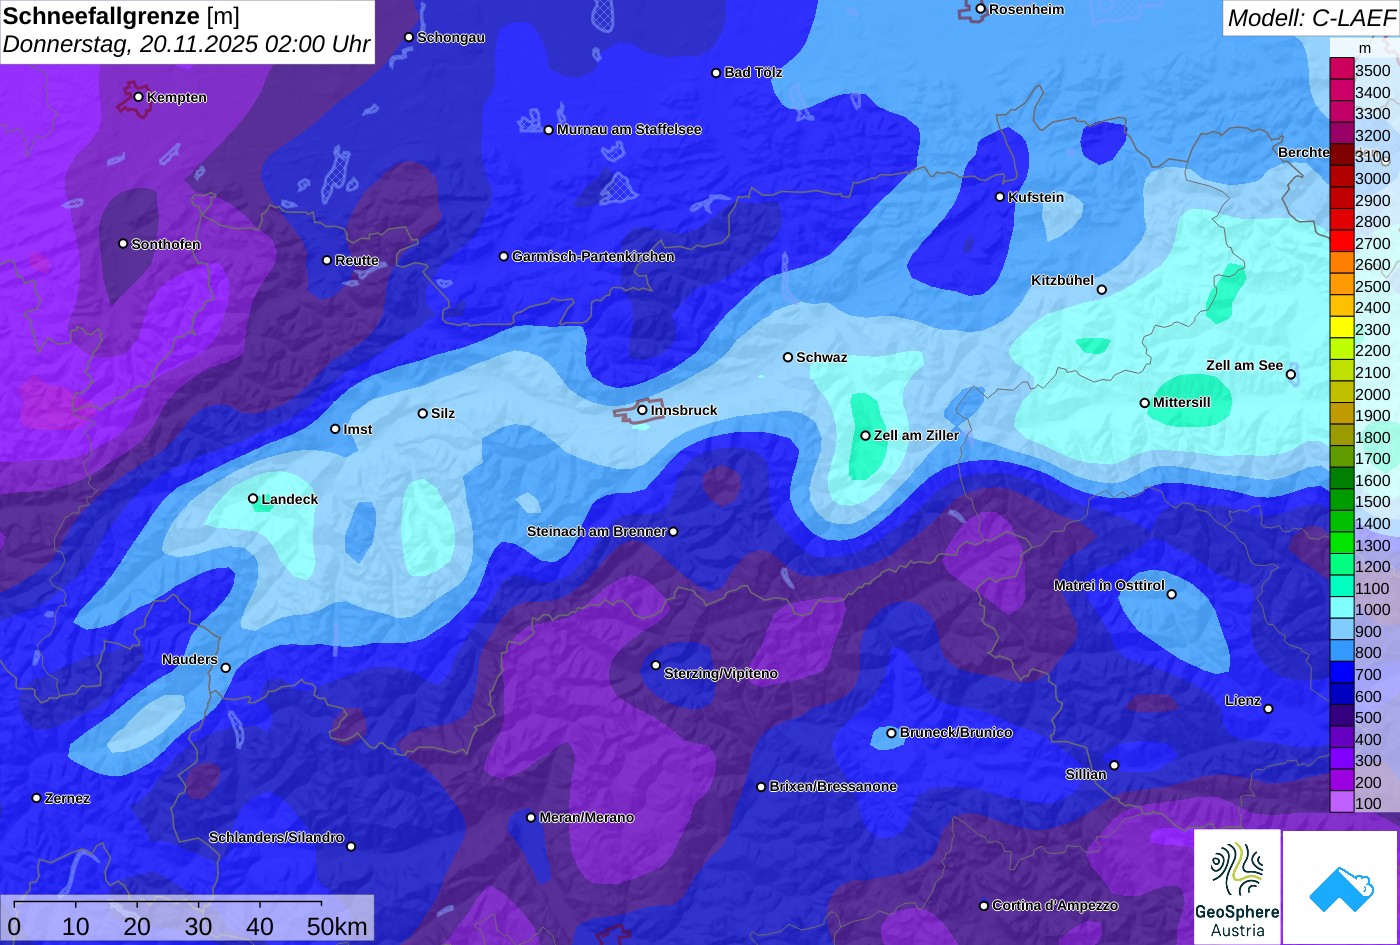Screen dimensions: 1400x945
Task: Click the Schlanders/Silandro marker dot
Action: (x=350, y=846)
